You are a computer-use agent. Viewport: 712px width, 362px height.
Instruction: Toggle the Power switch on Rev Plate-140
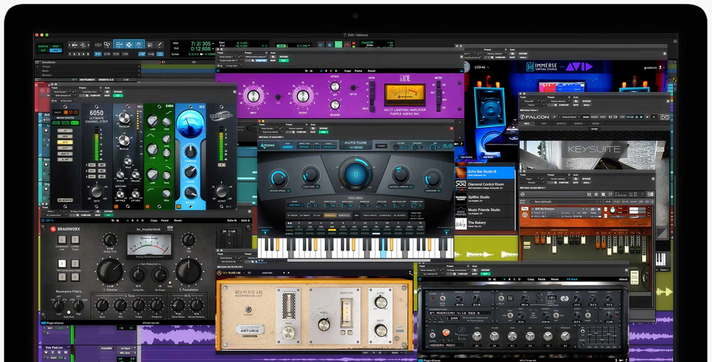pos(248,310)
